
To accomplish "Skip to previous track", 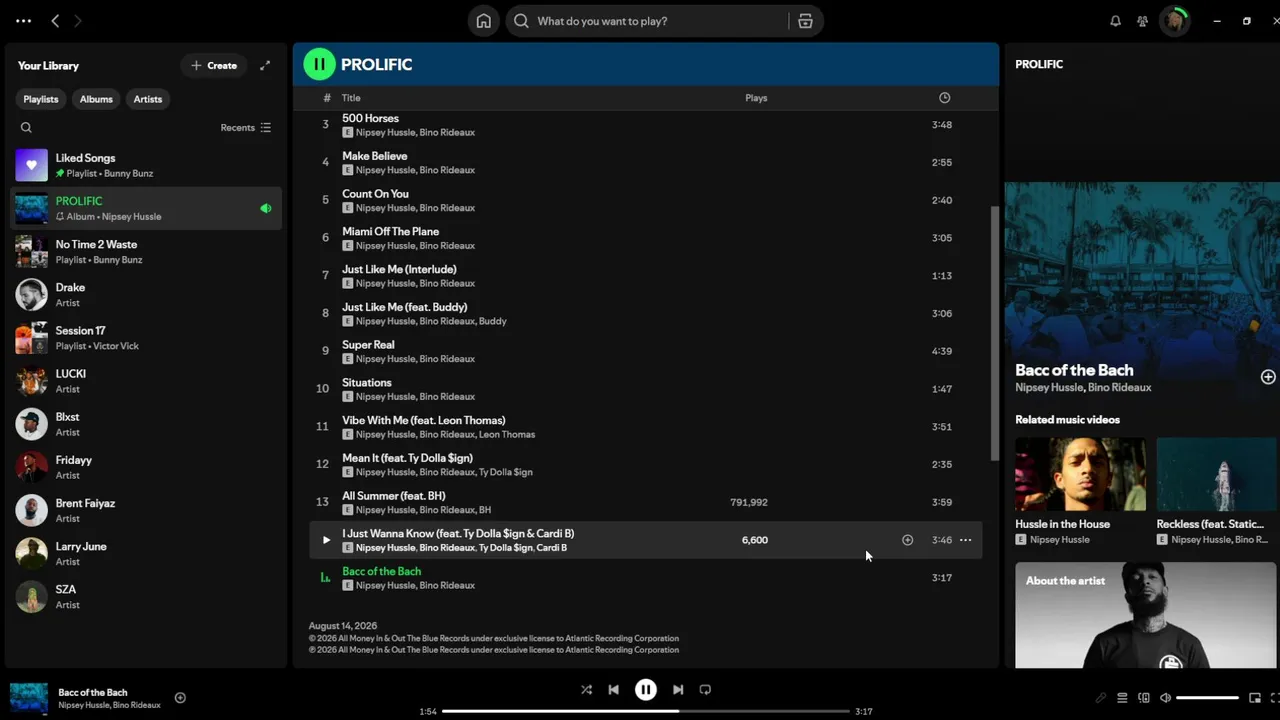I will pyautogui.click(x=613, y=690).
